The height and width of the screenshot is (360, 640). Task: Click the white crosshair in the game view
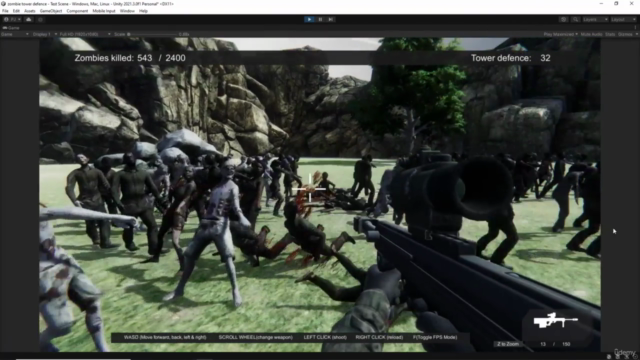click(x=309, y=189)
